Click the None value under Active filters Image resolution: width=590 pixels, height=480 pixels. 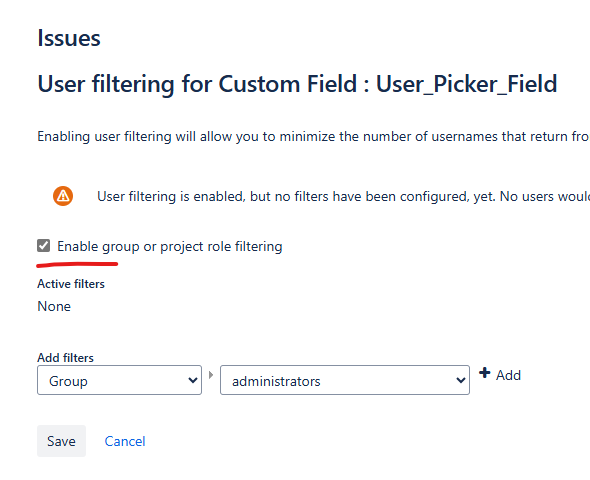tap(54, 306)
